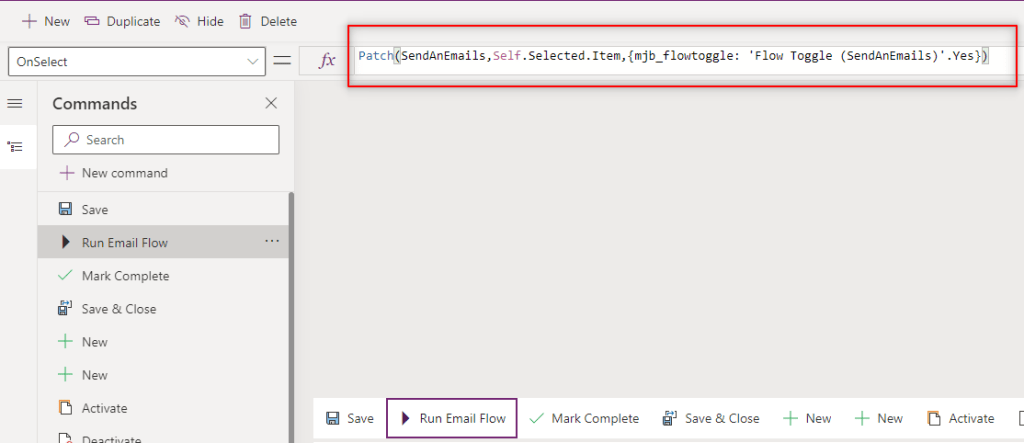
Task: Click New in the top toolbar
Action: point(46,21)
